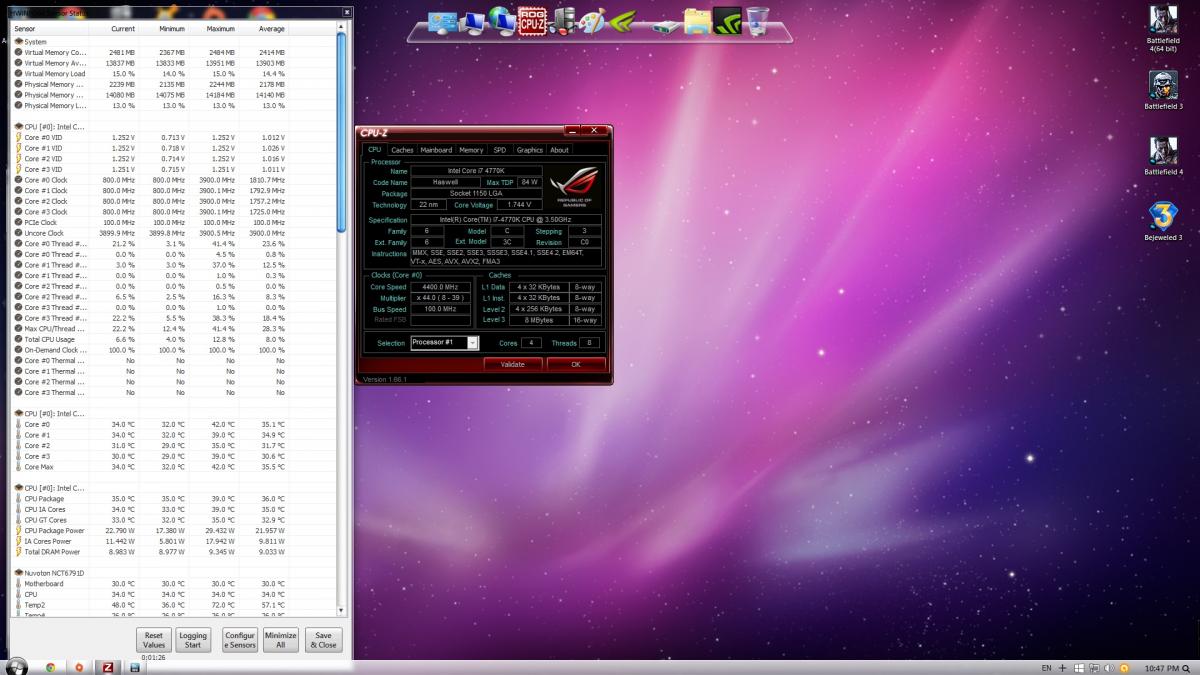Close the CPU-Z window
Viewport: 1200px width, 675px height.
[595, 130]
